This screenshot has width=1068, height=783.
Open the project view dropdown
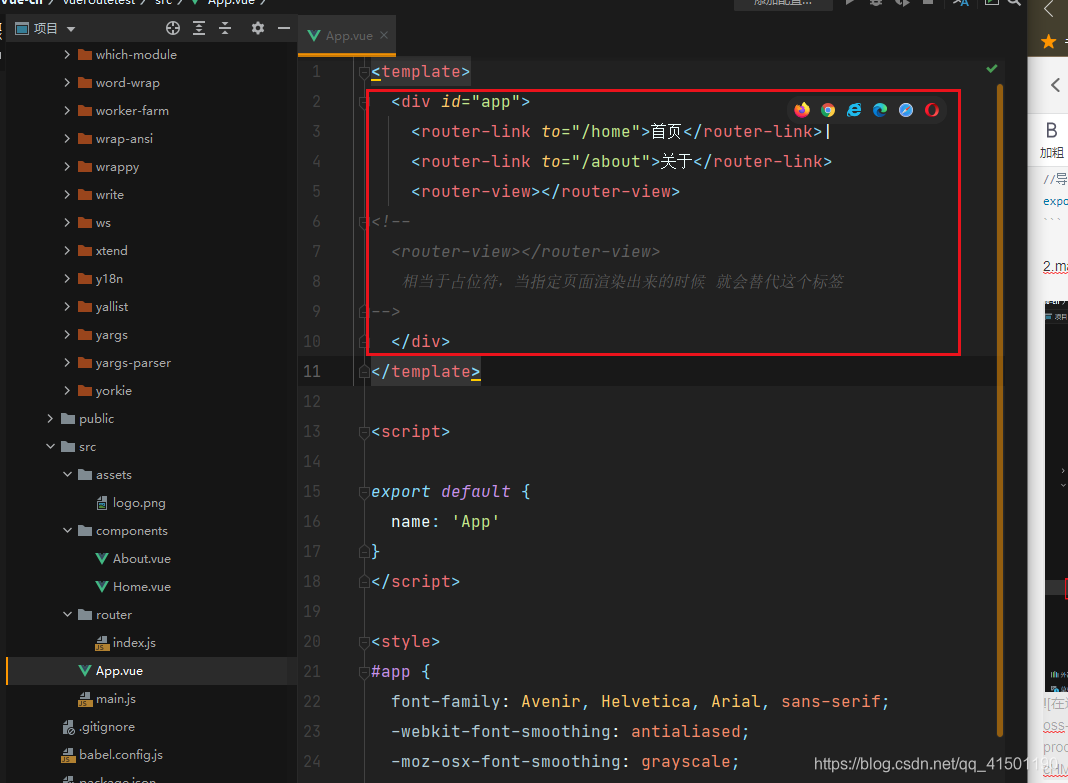(71, 29)
